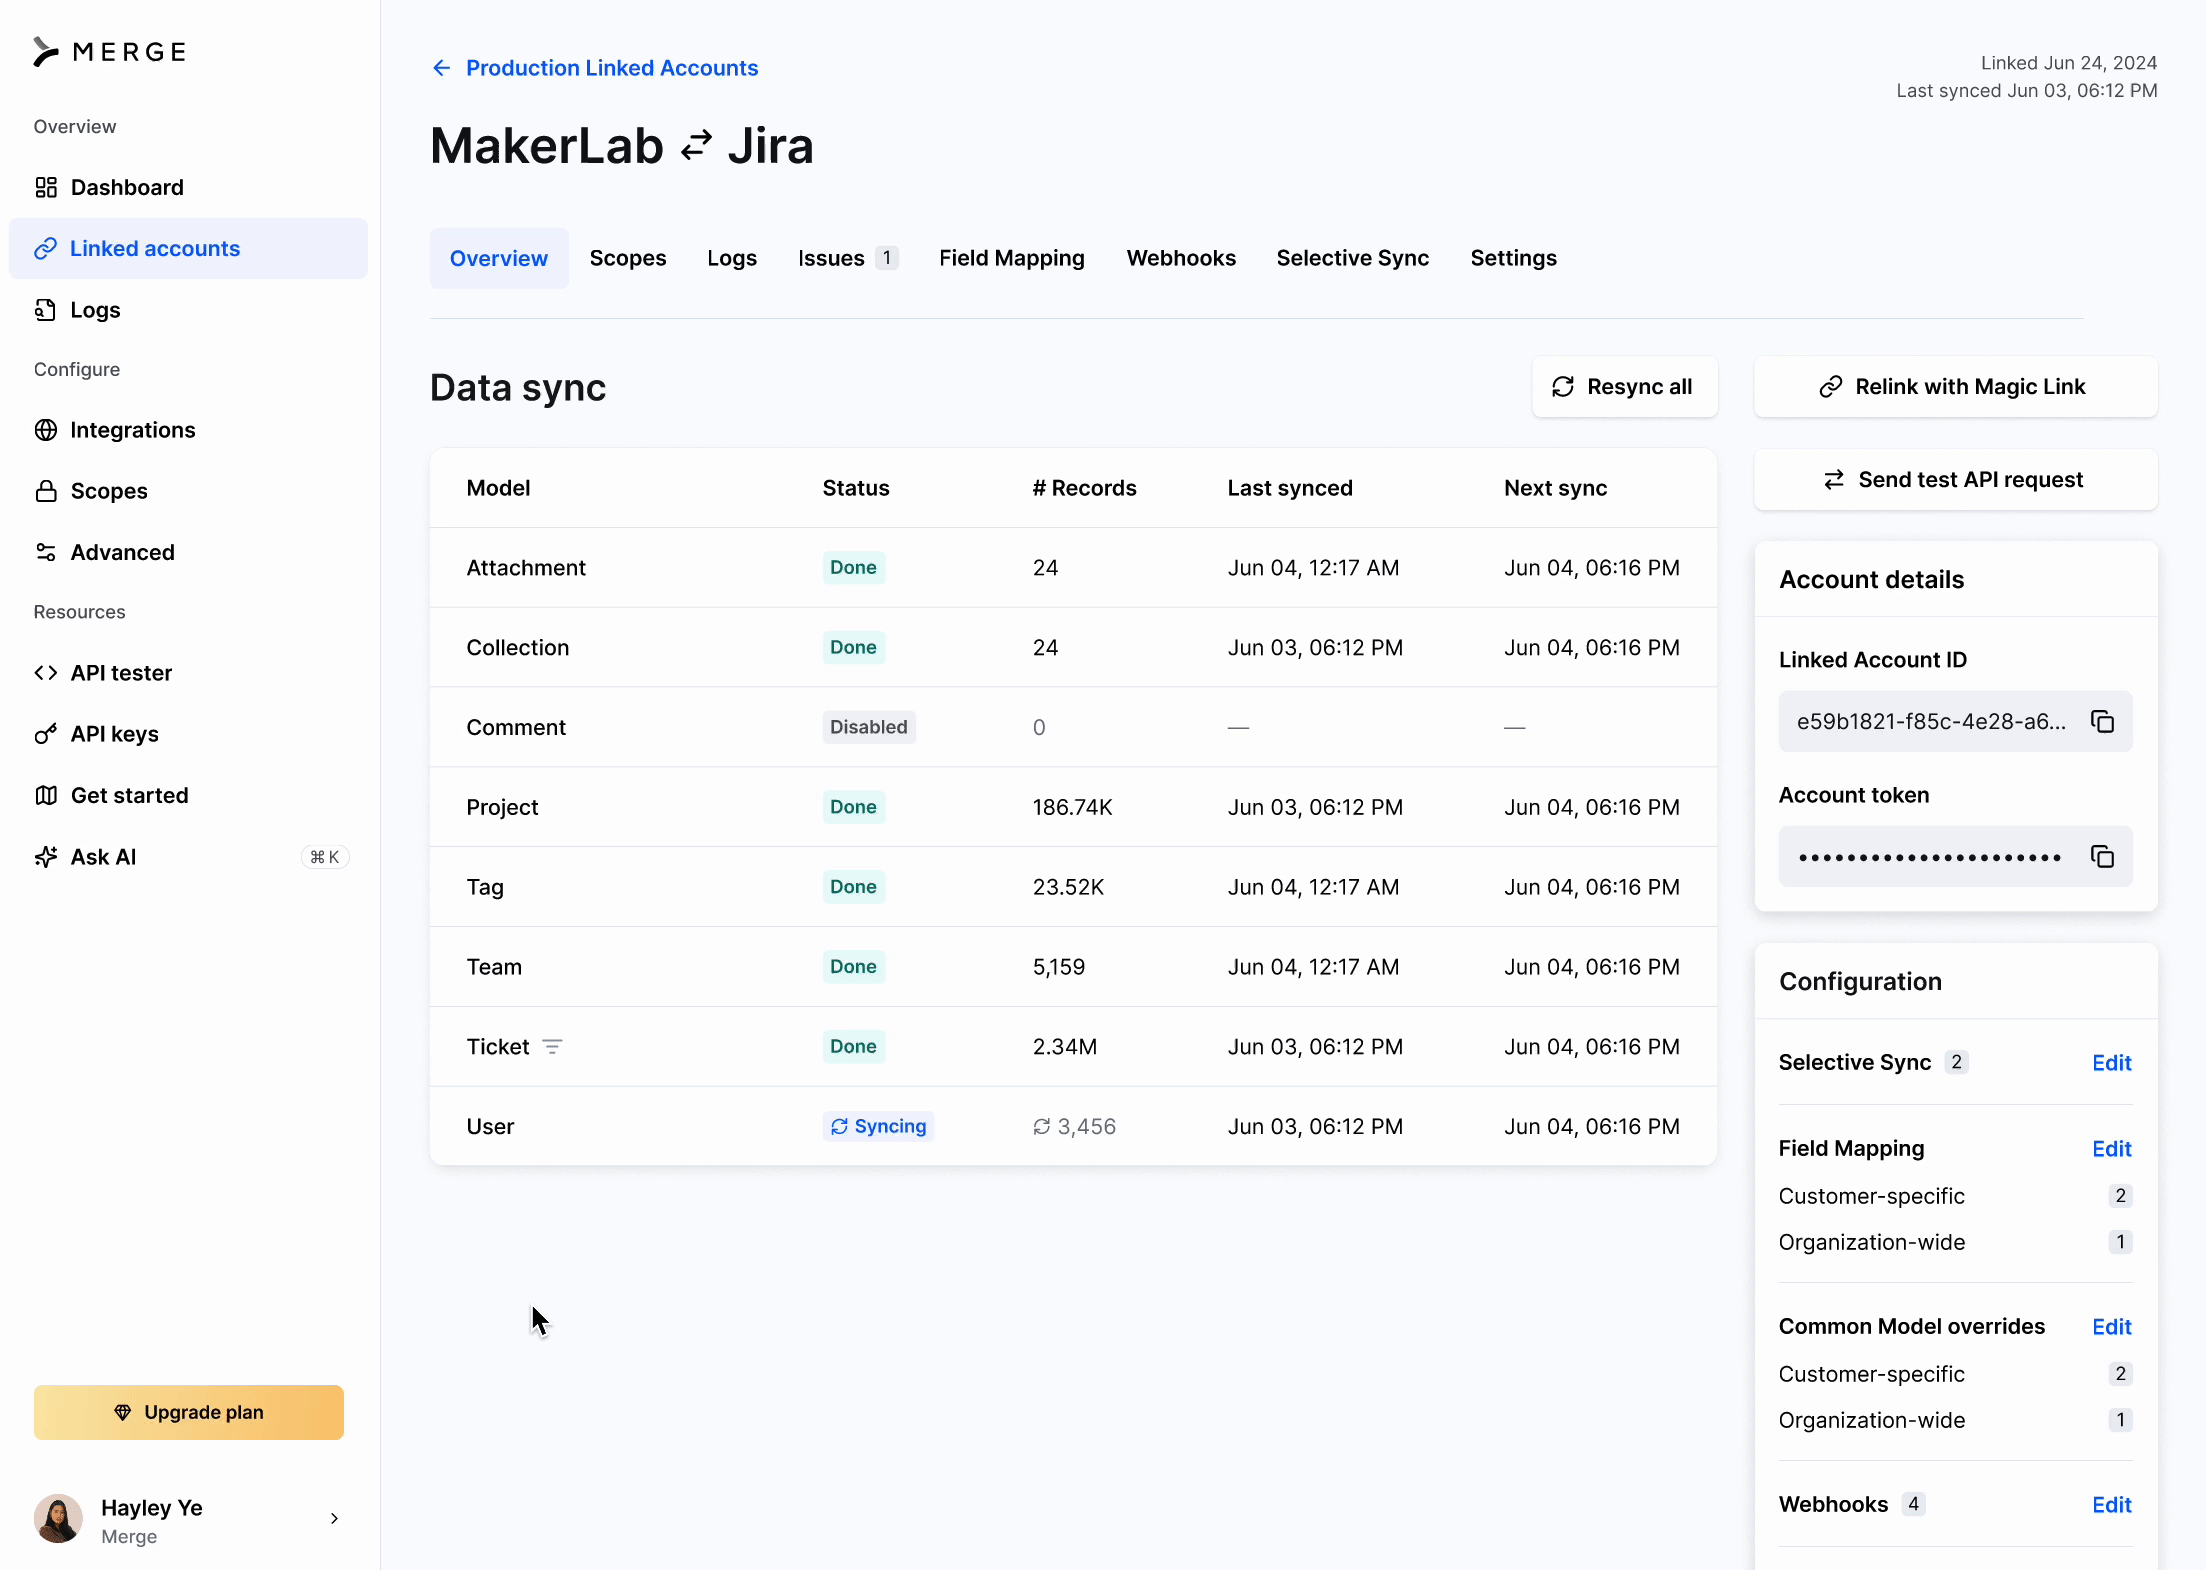Click the Next sync column header
Viewport: 2206px width, 1570px height.
pos(1555,488)
